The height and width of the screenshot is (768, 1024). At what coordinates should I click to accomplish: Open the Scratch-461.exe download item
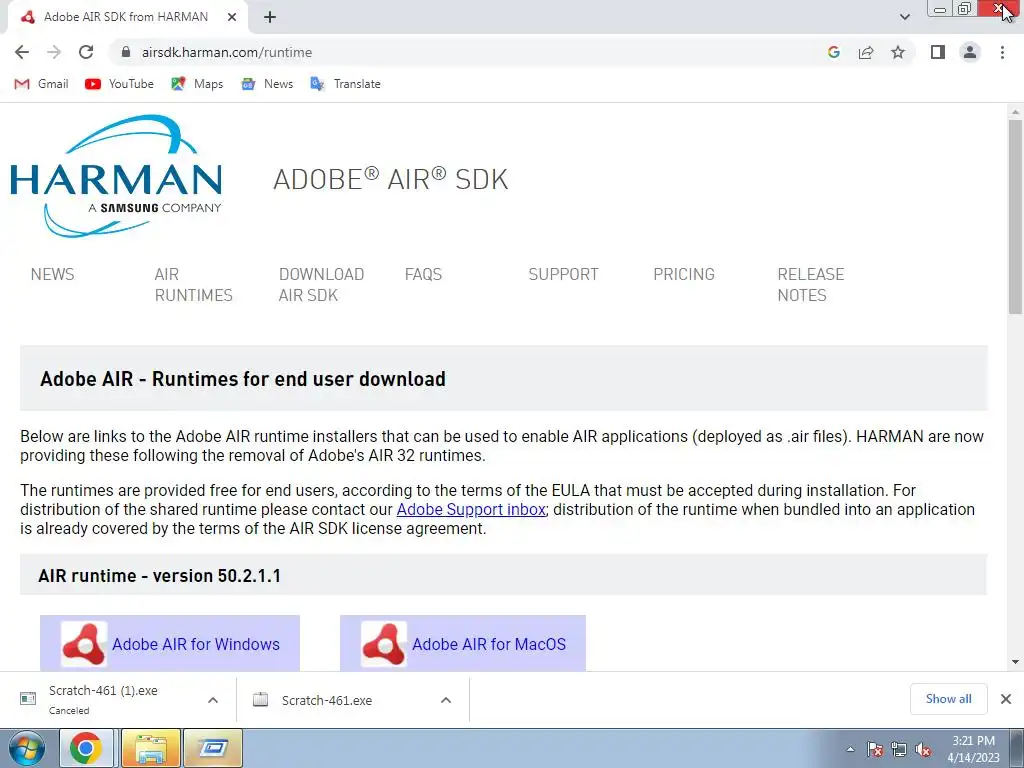pyautogui.click(x=327, y=700)
